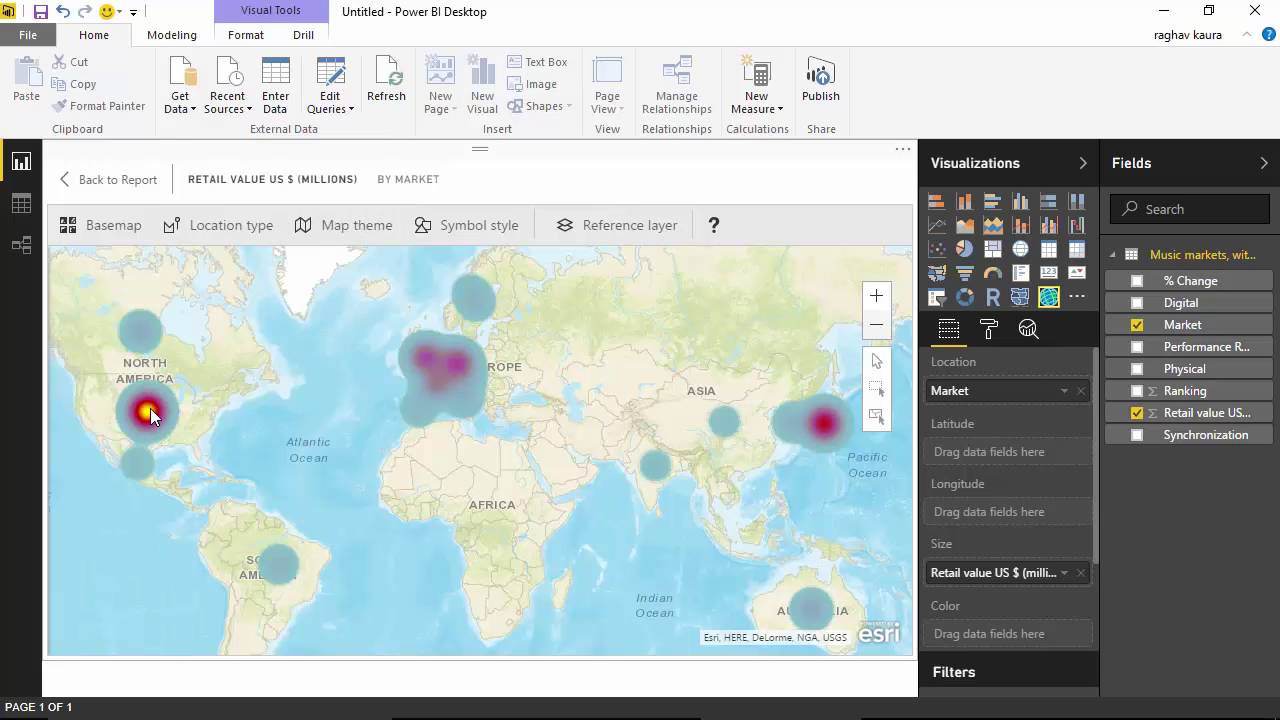Choose the Funnel visualization
This screenshot has height=720, width=1280.
pos(965,273)
